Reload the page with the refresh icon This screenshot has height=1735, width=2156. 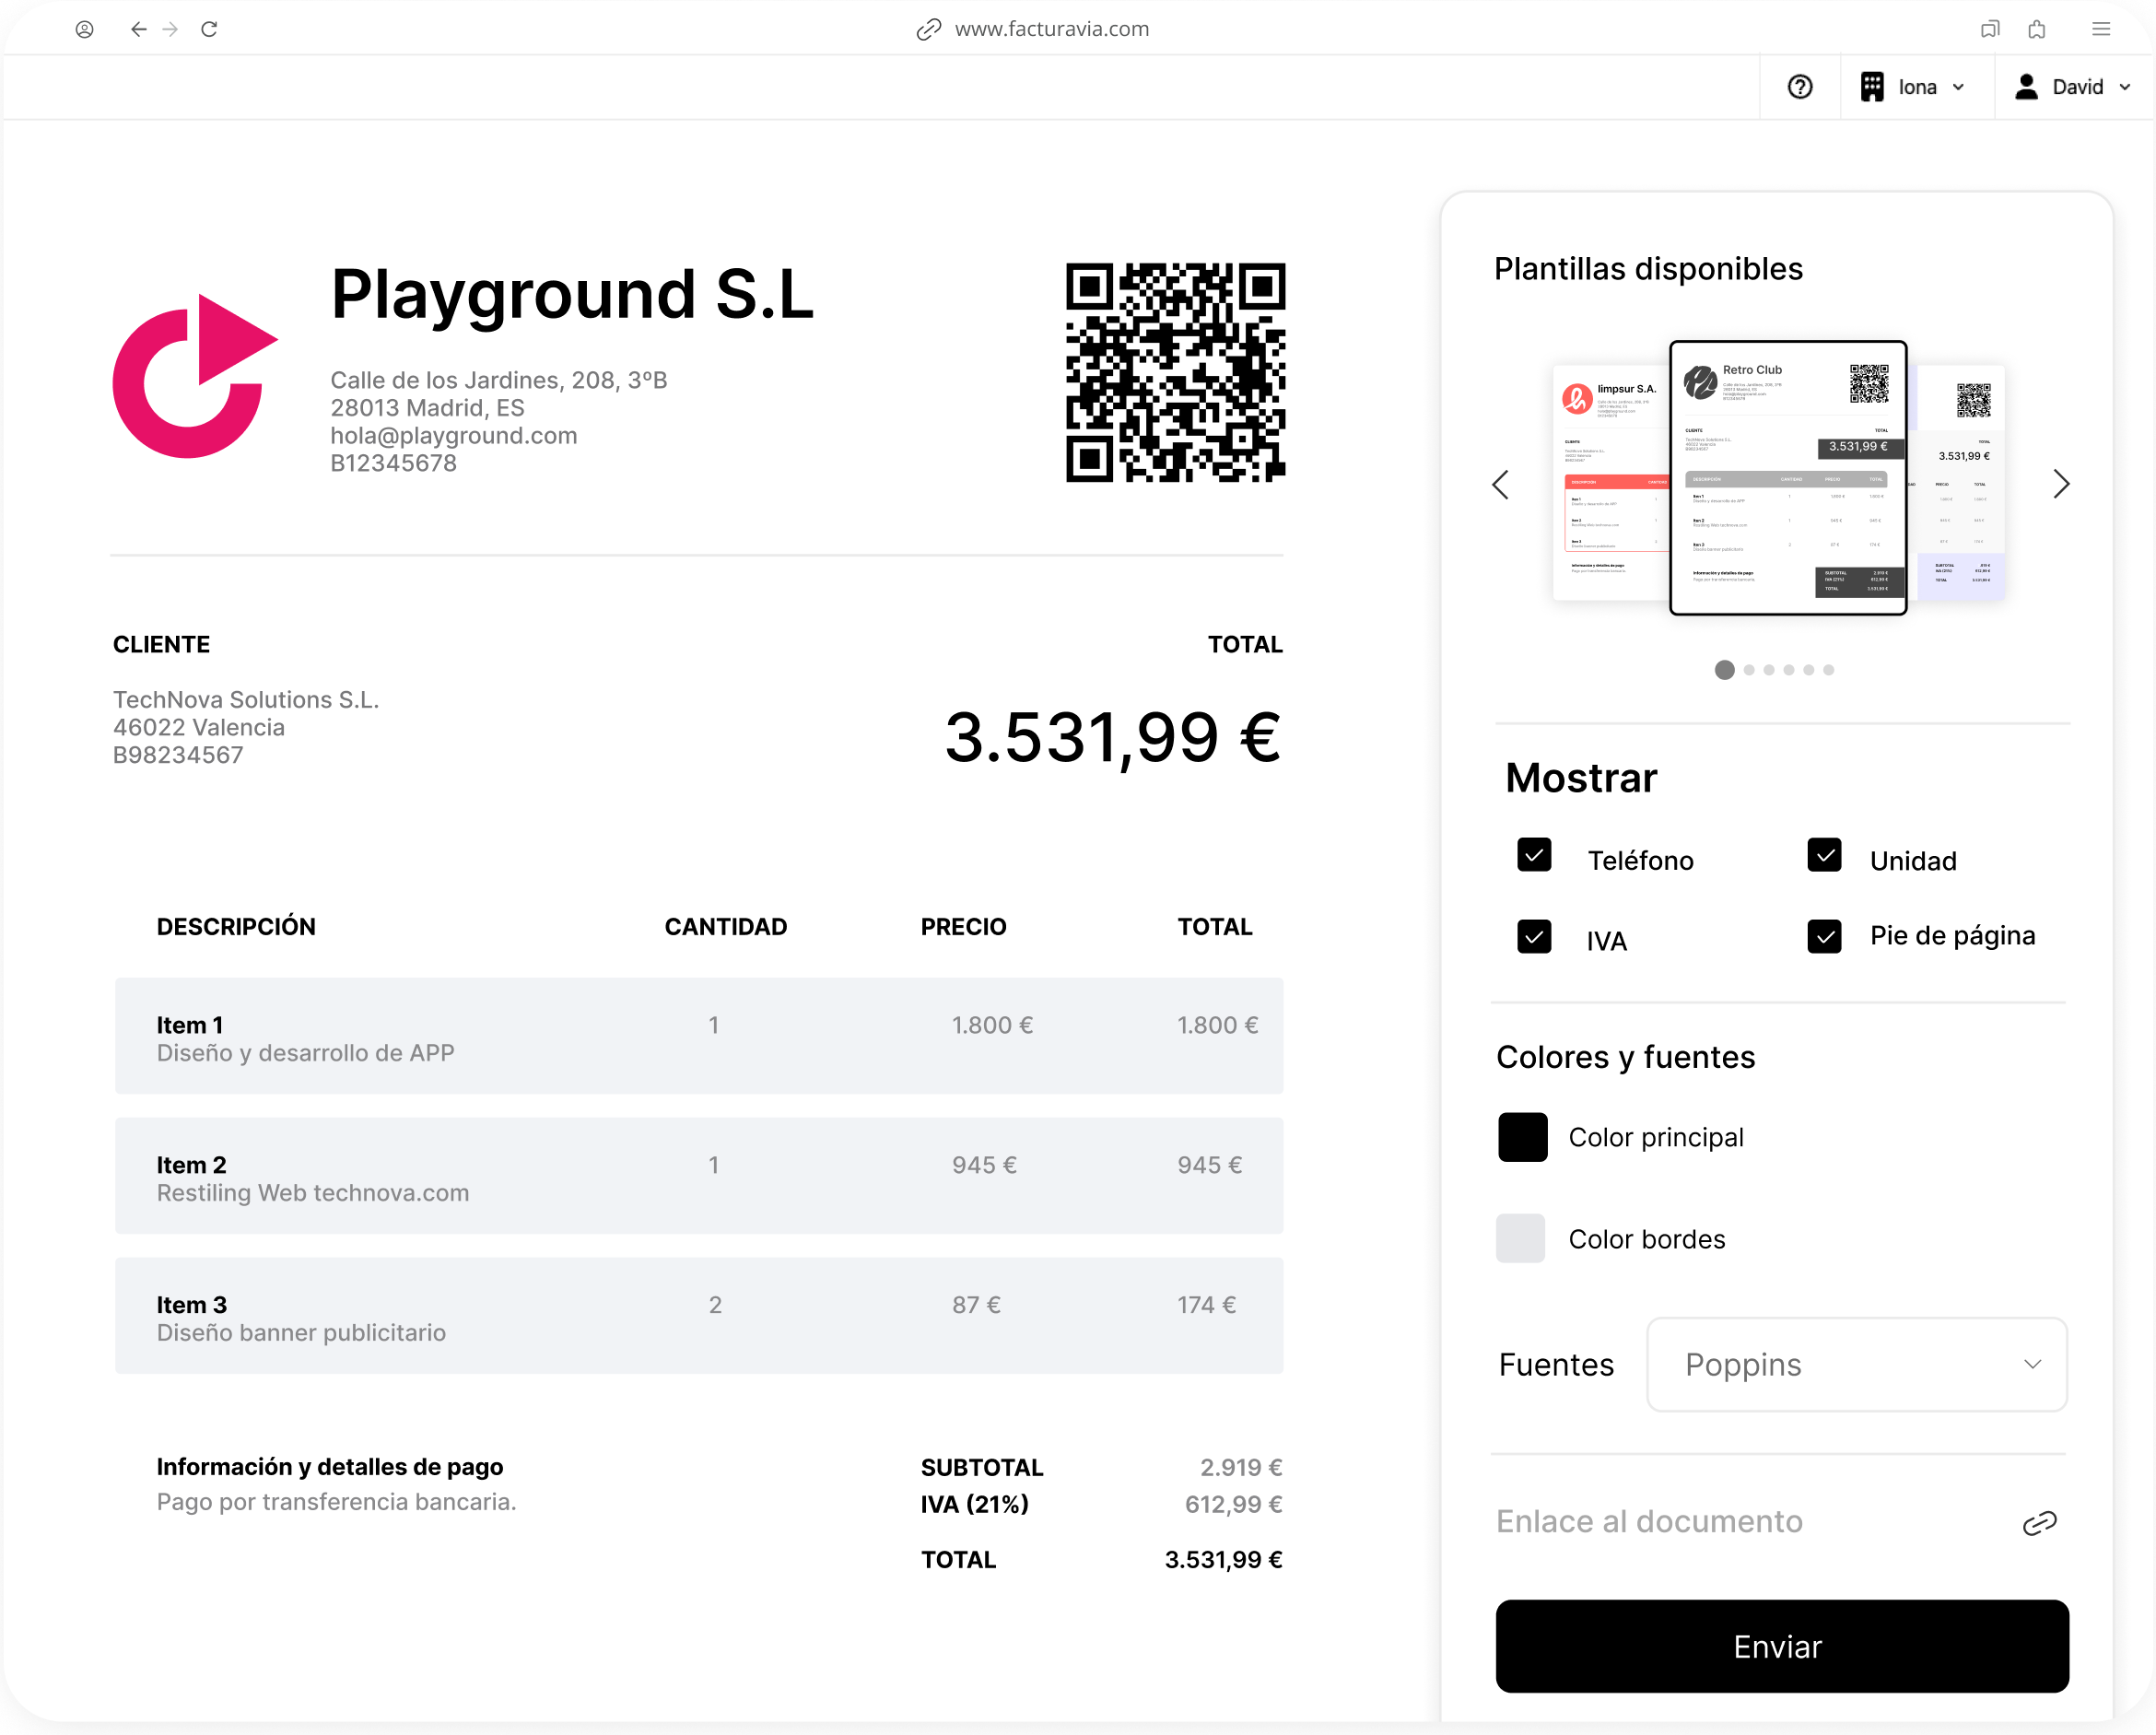tap(209, 29)
